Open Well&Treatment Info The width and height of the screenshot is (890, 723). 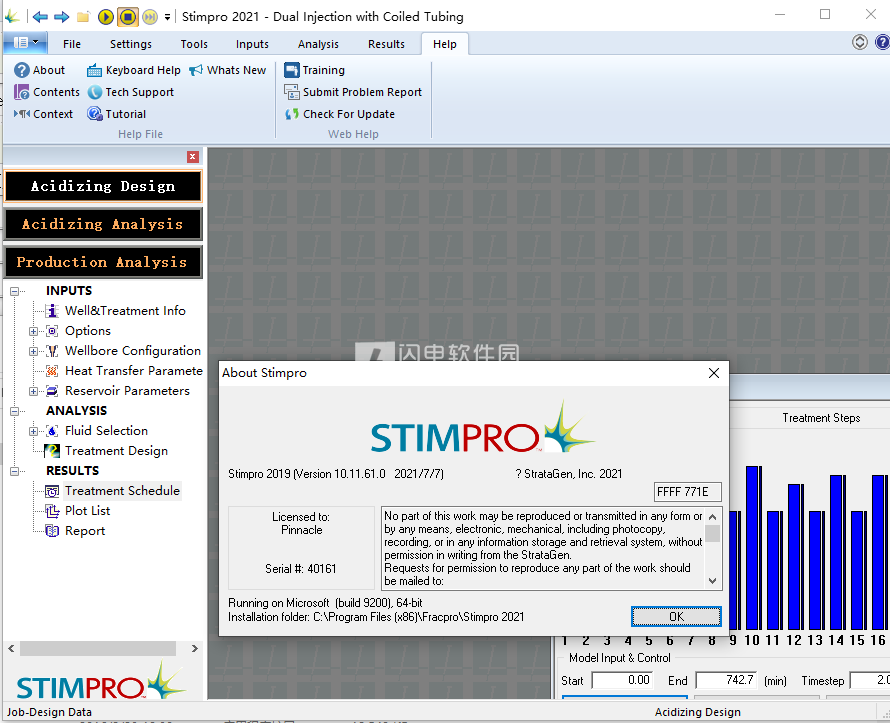click(x=125, y=311)
